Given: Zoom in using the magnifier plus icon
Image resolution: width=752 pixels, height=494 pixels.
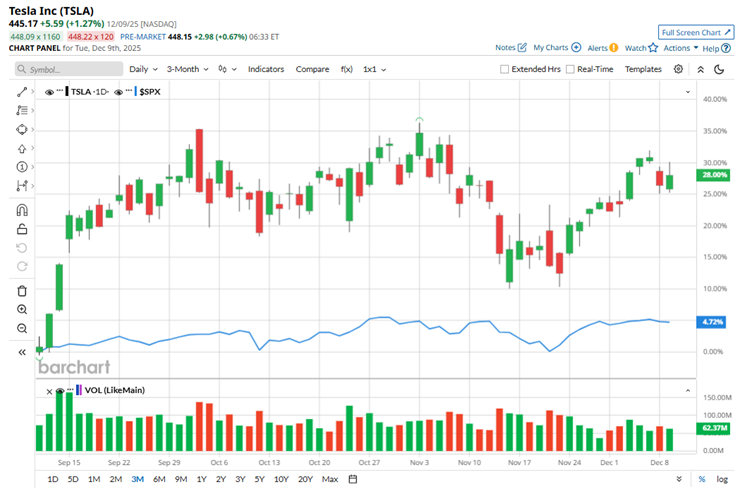Looking at the screenshot, I should (x=22, y=310).
